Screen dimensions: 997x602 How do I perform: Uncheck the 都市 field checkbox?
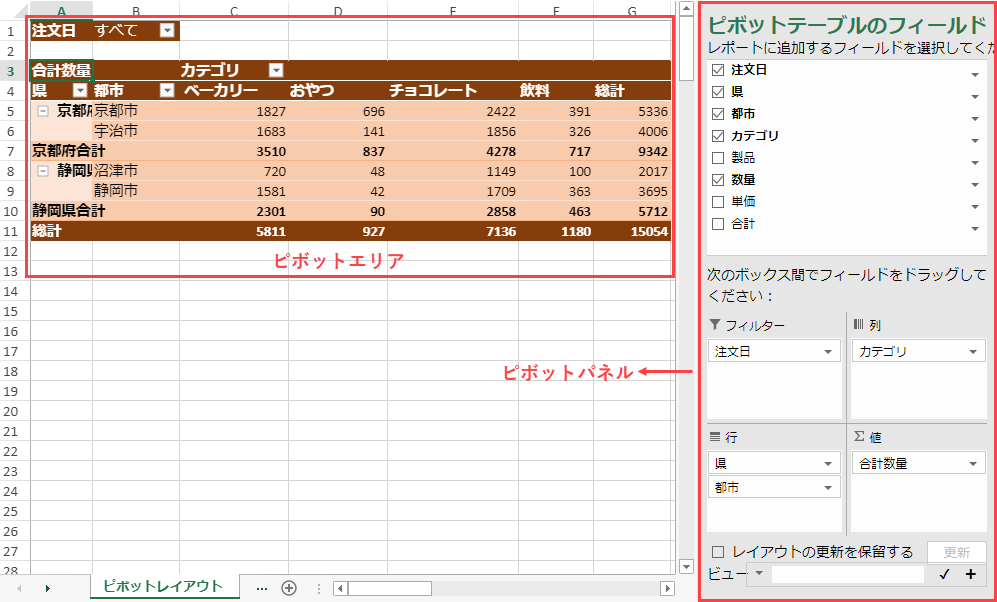pos(718,114)
